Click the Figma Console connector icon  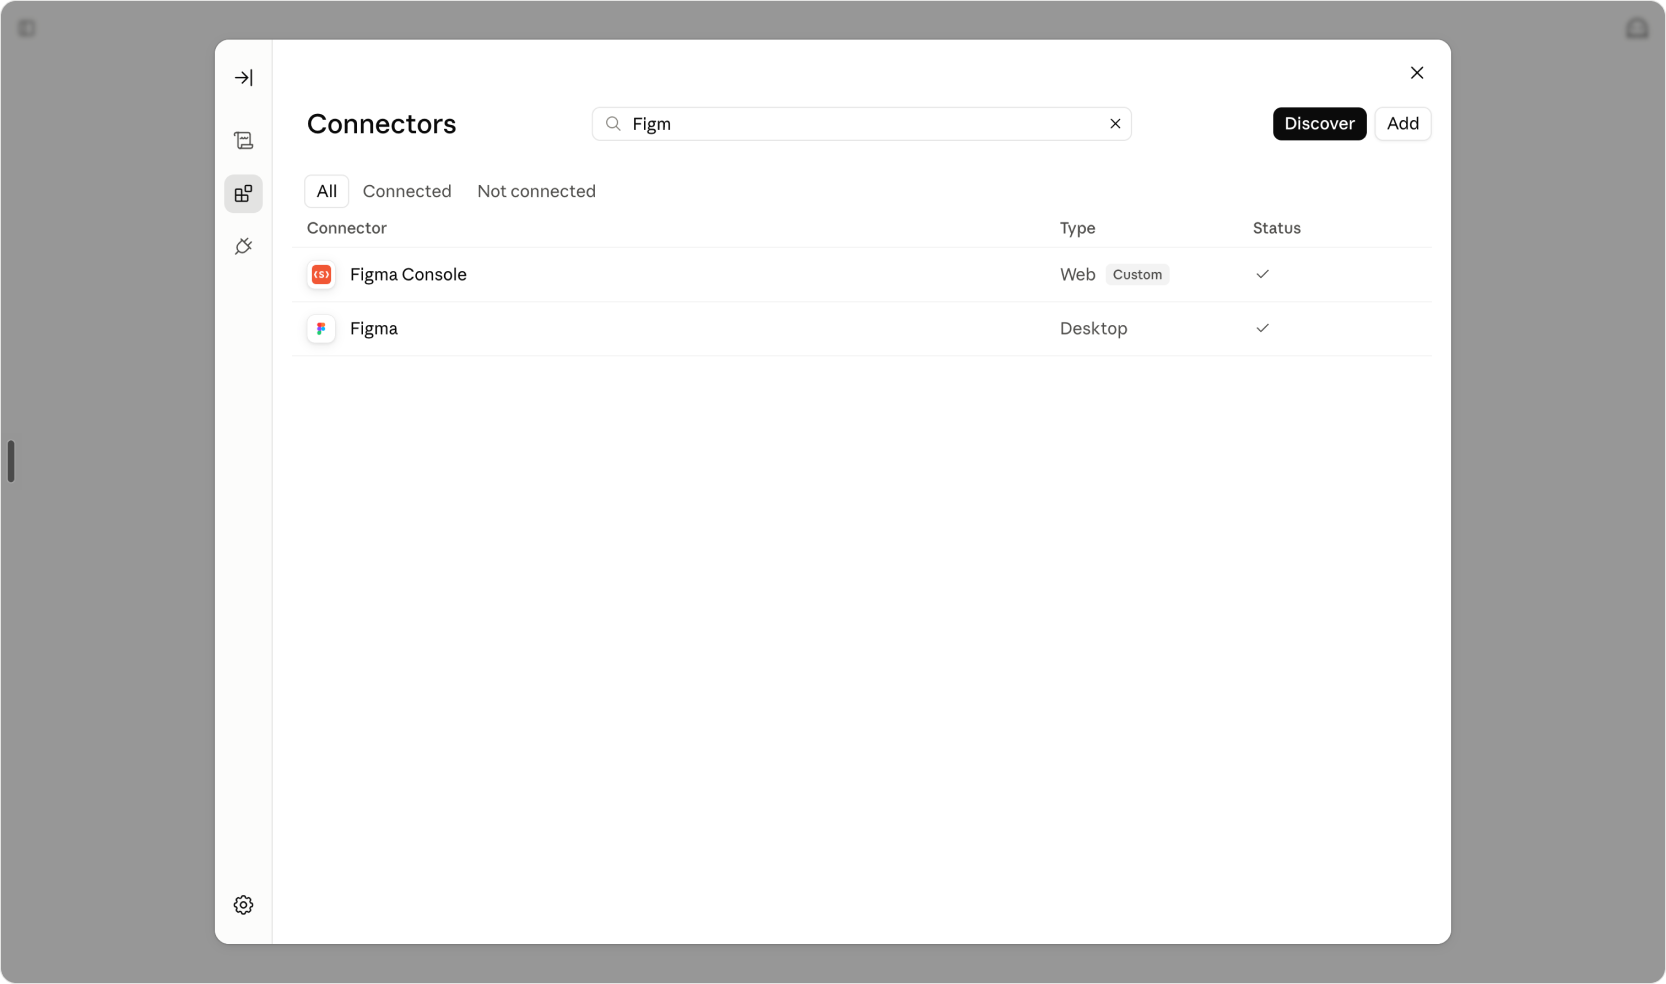tap(321, 275)
